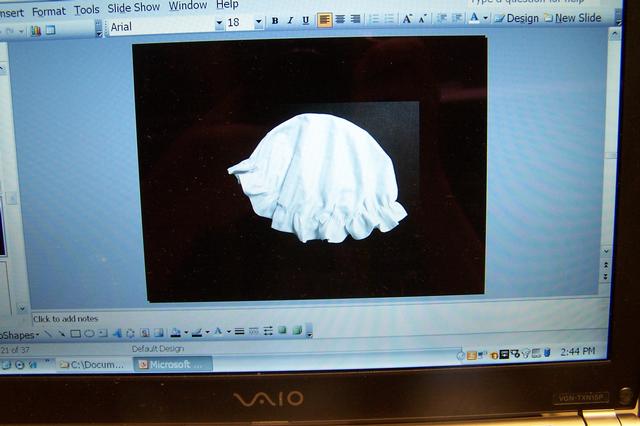Select the Line drawing tool
Image resolution: width=640 pixels, height=426 pixels.
[49, 334]
